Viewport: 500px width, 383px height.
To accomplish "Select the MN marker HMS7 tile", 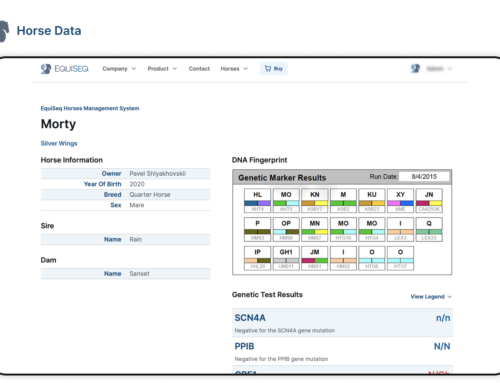I will pos(315,229).
